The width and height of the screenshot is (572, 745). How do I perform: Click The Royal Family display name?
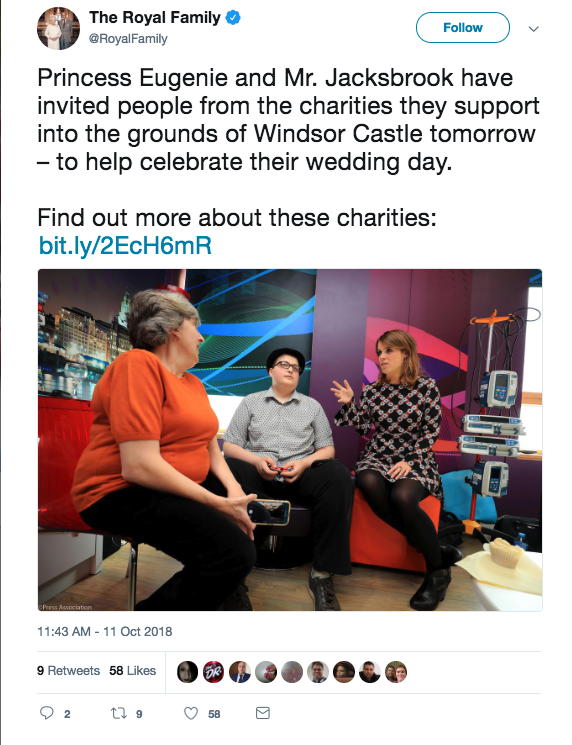pos(155,18)
